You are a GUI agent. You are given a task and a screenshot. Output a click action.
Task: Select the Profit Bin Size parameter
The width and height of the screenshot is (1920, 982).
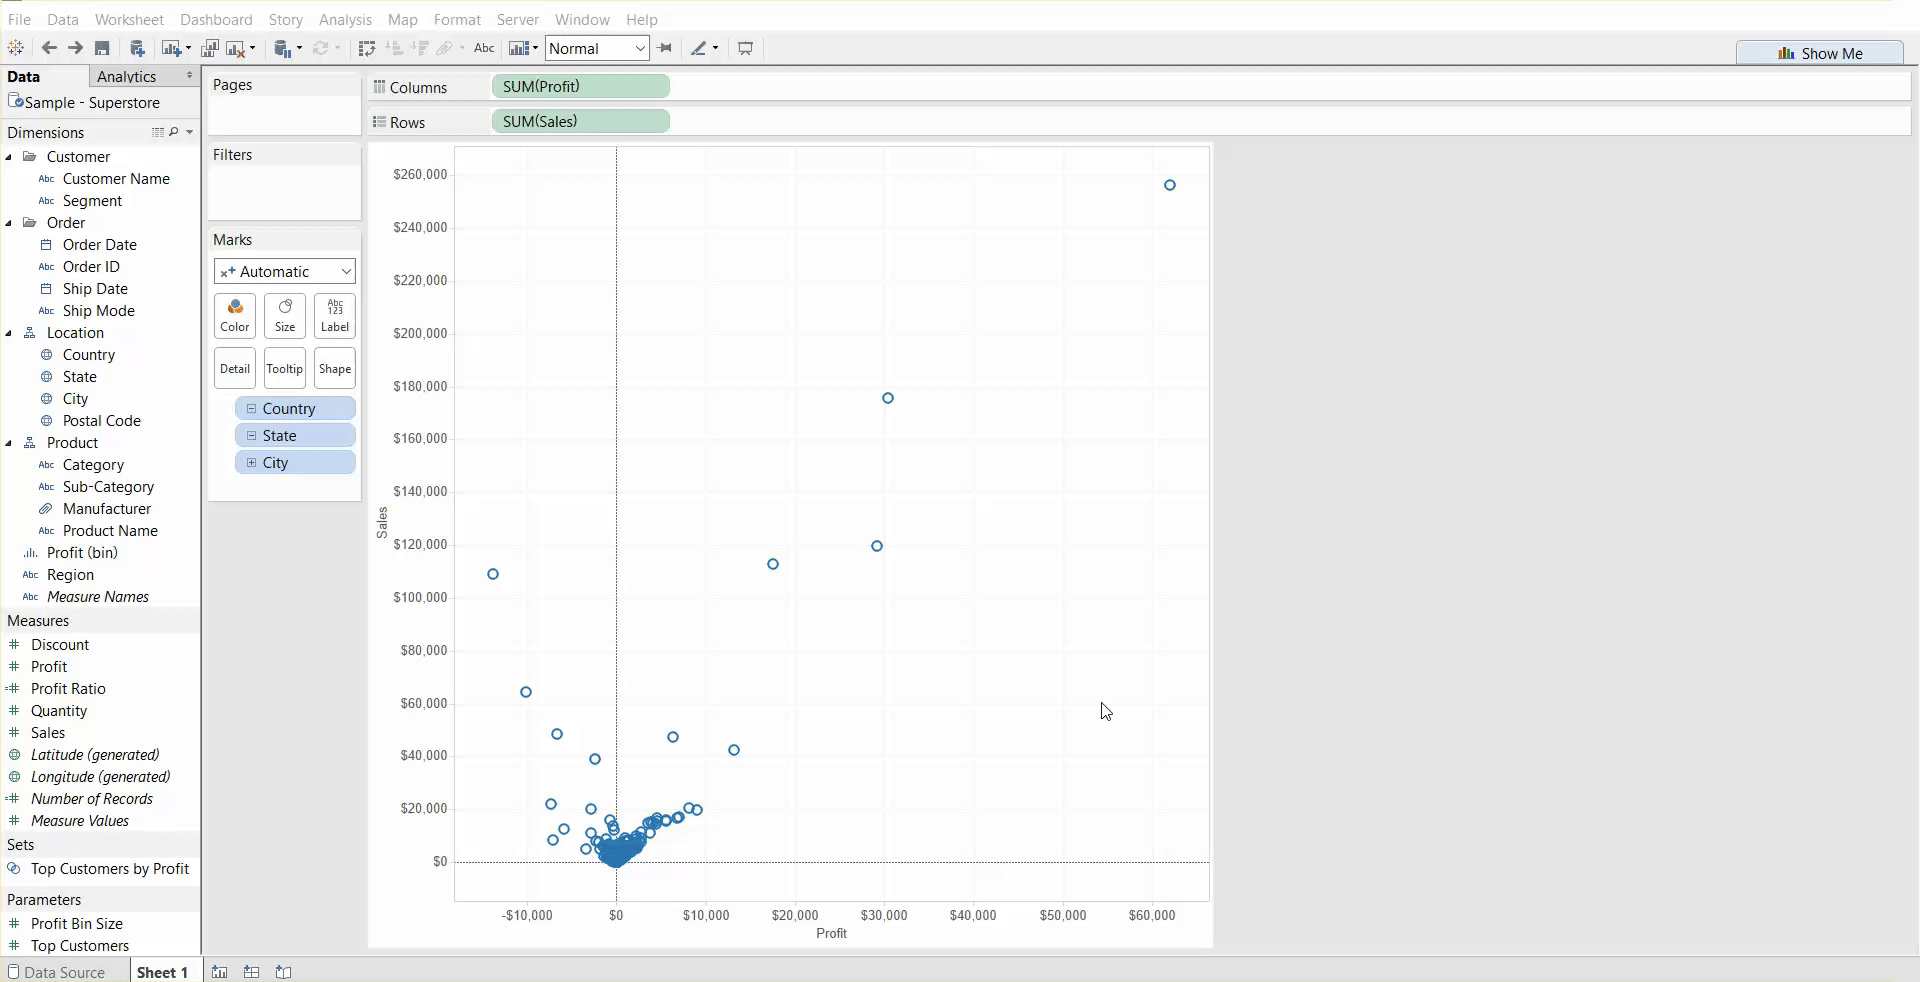pyautogui.click(x=77, y=924)
